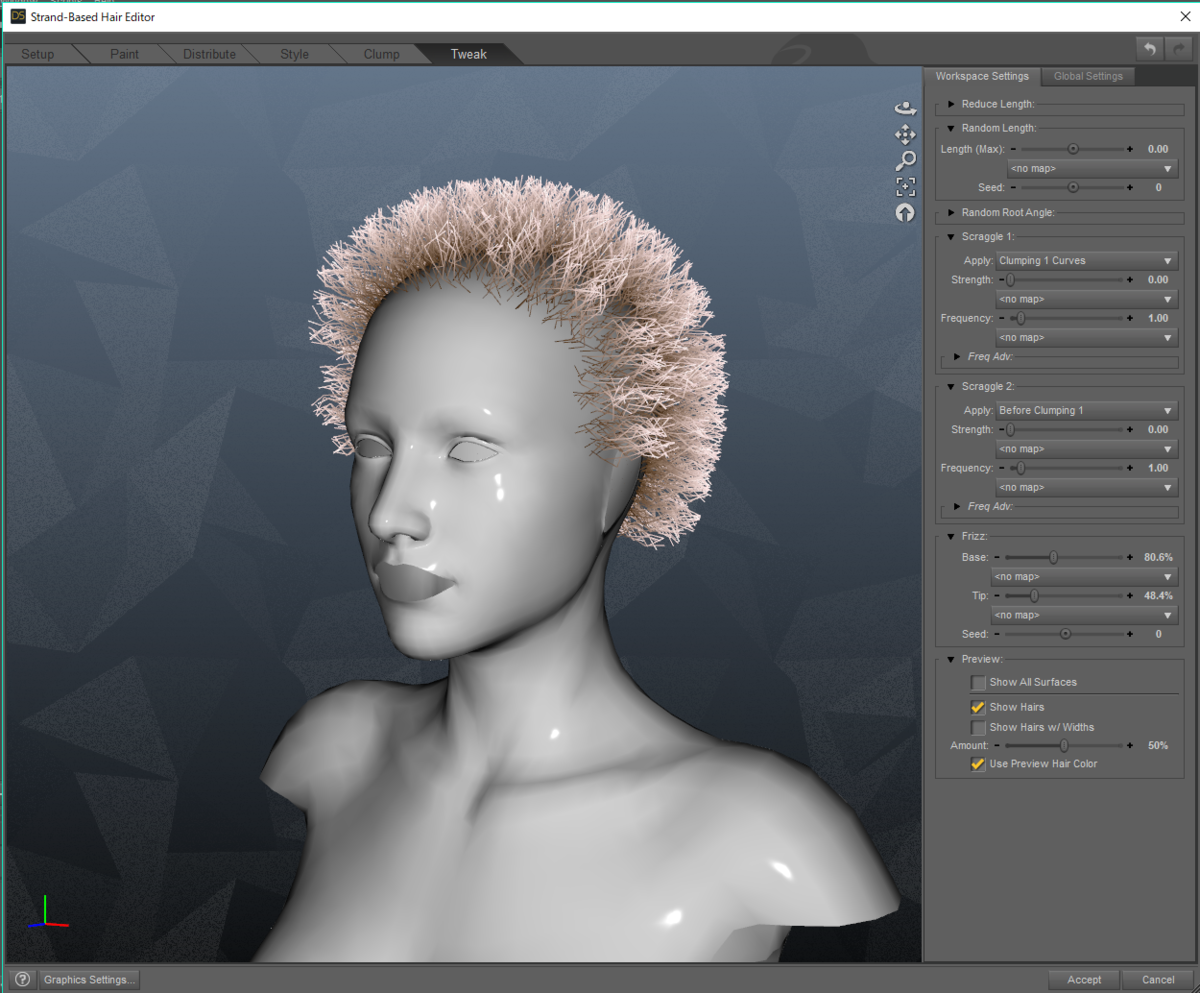Activate the zoom magnifier icon
The width and height of the screenshot is (1200, 993).
(x=905, y=160)
